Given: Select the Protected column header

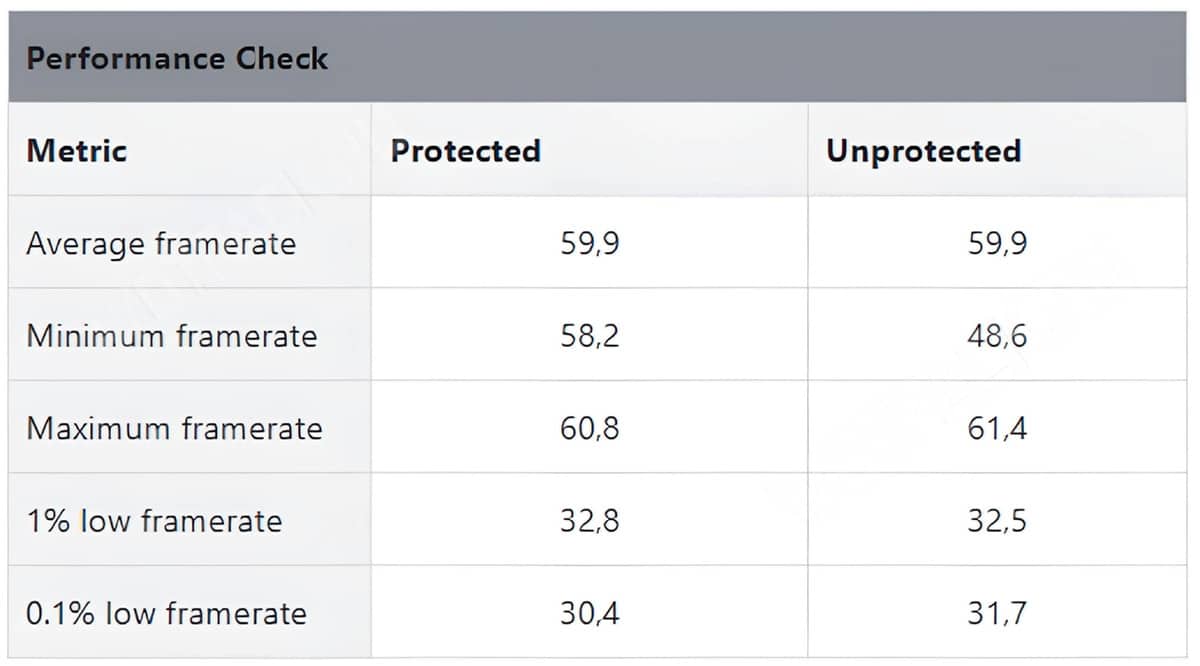Looking at the screenshot, I should click(465, 151).
